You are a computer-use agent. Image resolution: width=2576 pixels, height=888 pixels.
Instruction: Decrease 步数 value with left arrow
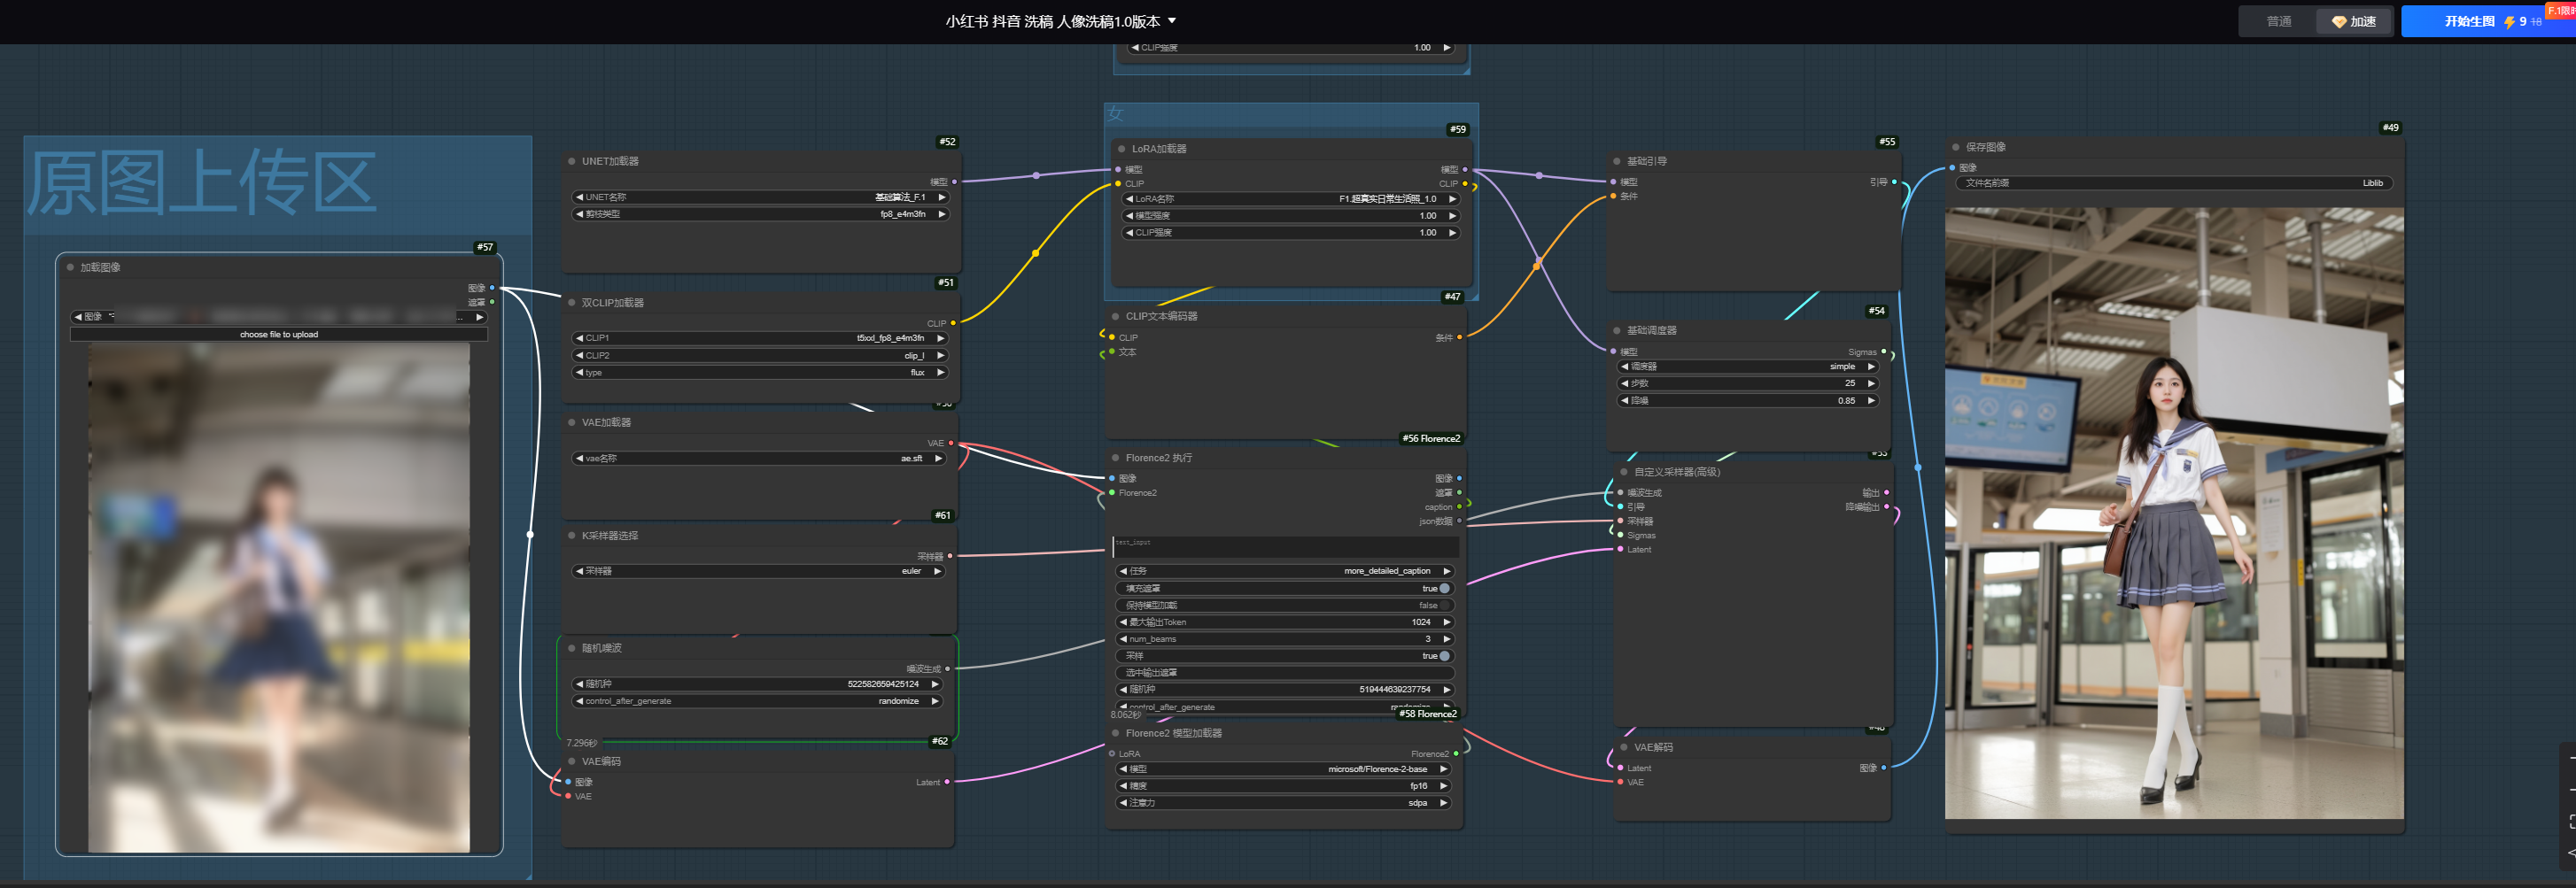[x=1625, y=383]
